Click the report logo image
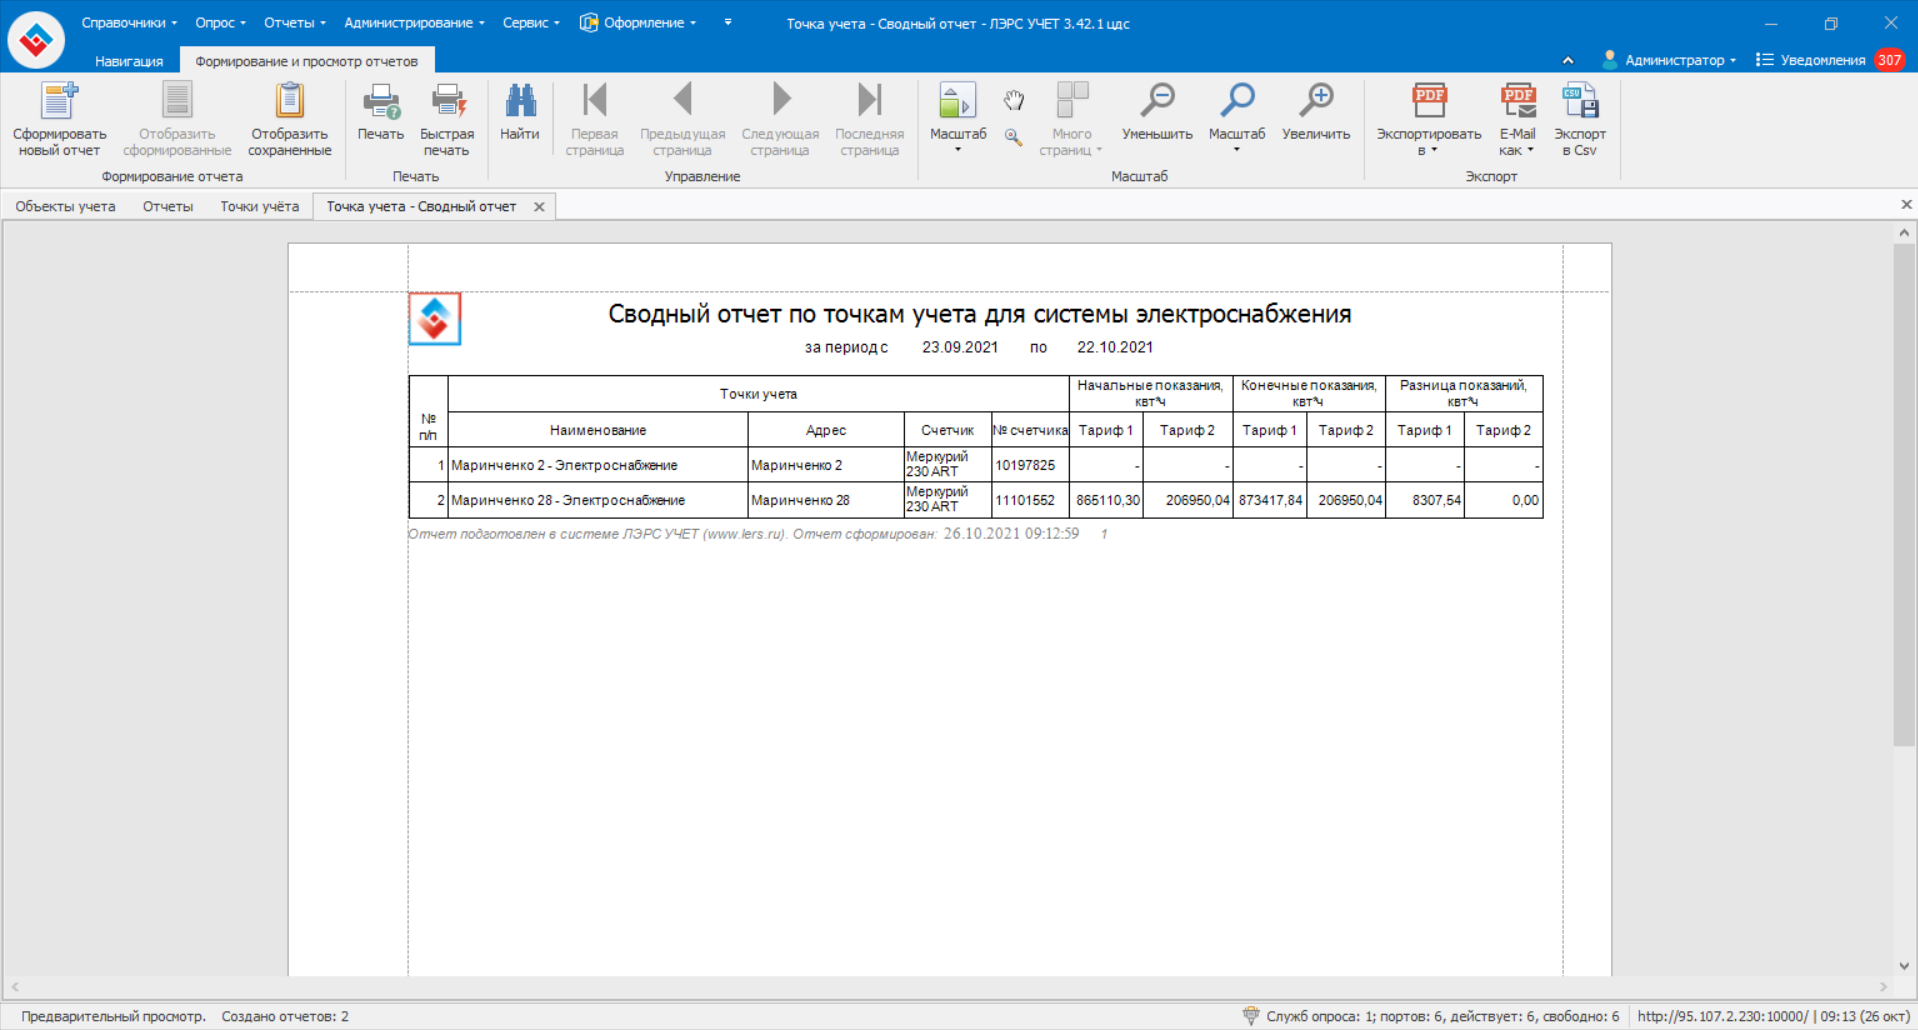1918x1030 pixels. pyautogui.click(x=435, y=319)
